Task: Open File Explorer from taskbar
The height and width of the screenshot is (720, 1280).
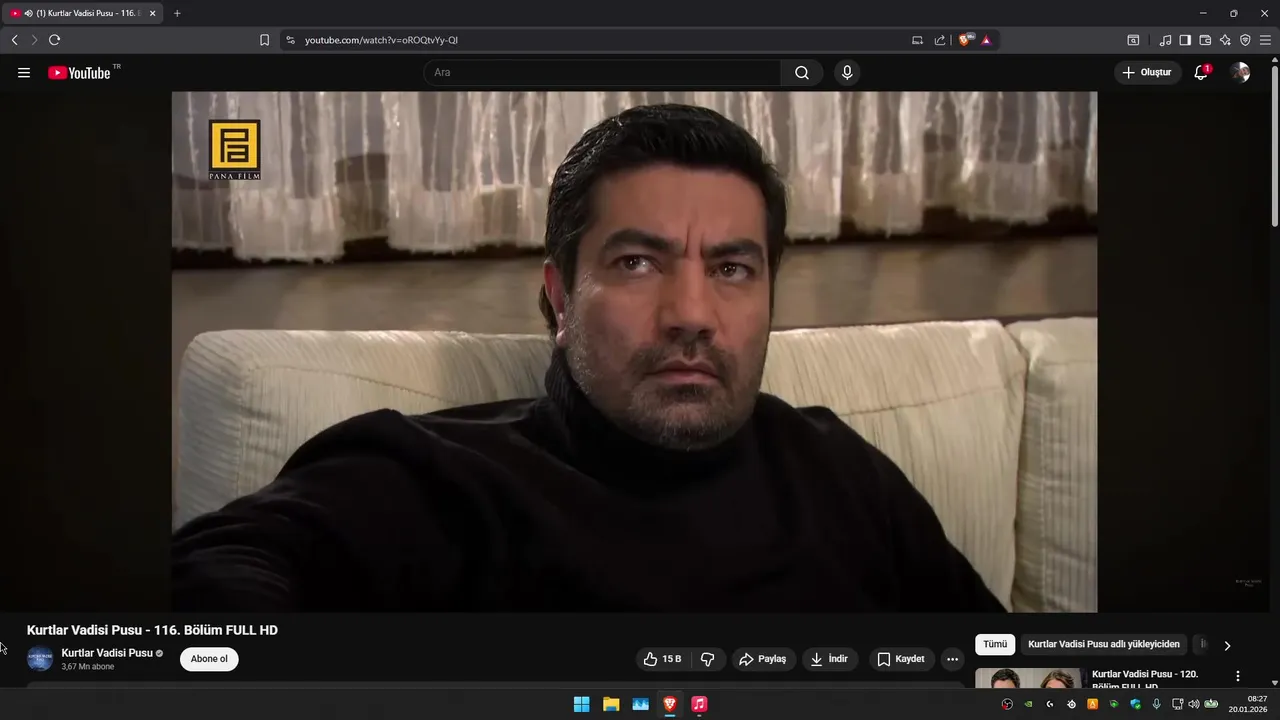Action: pyautogui.click(x=611, y=704)
